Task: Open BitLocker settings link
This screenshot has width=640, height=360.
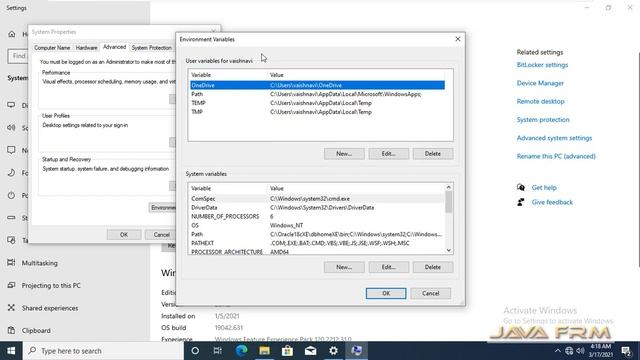Action: tap(542, 65)
